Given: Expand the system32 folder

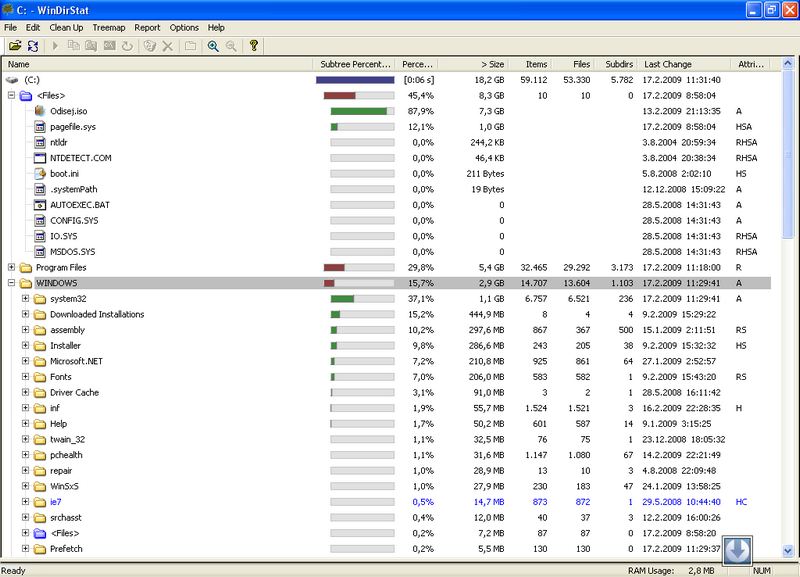Looking at the screenshot, I should click(26, 299).
